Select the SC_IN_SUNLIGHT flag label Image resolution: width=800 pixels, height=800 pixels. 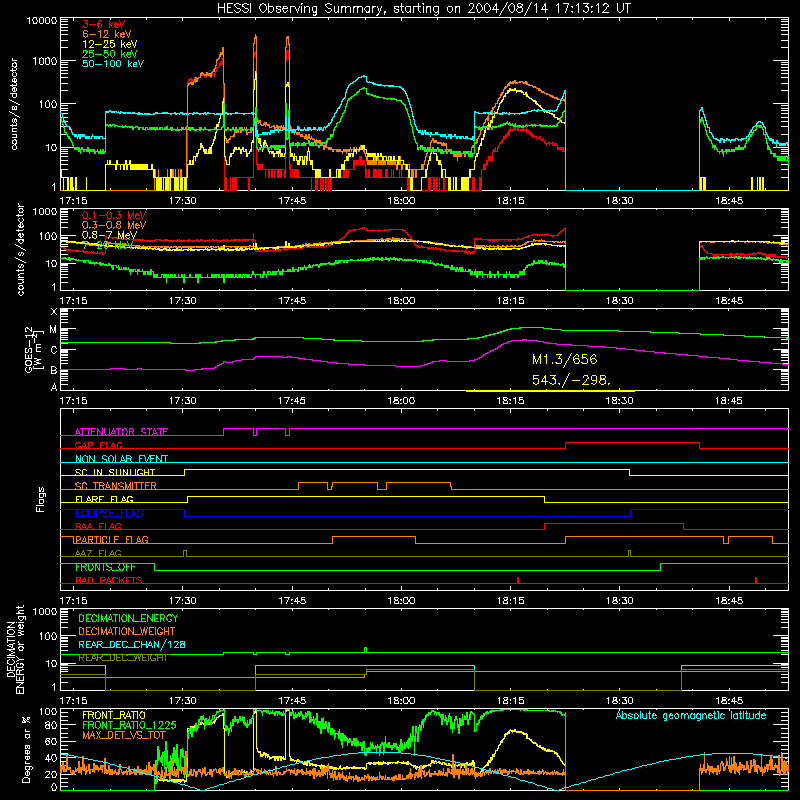(115, 472)
